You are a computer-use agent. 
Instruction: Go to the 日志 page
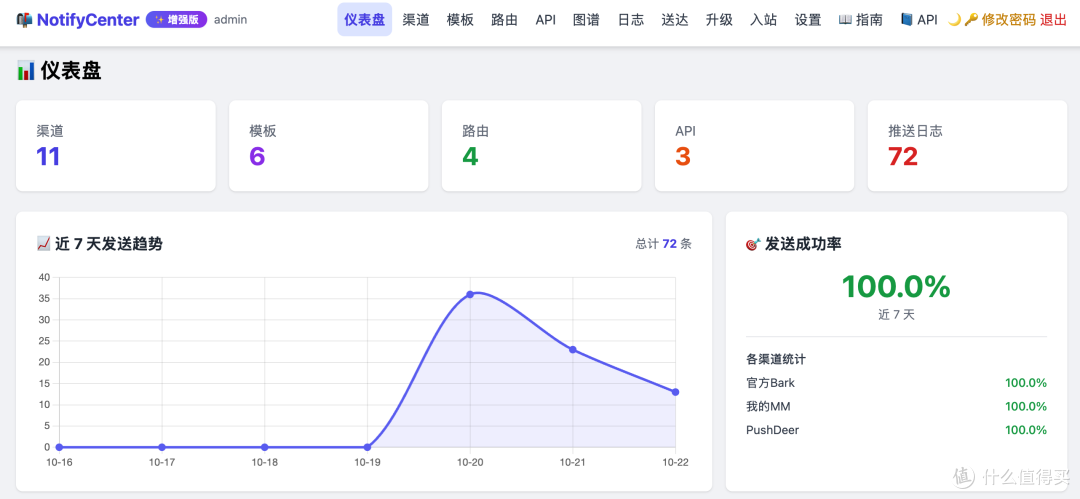pos(631,20)
